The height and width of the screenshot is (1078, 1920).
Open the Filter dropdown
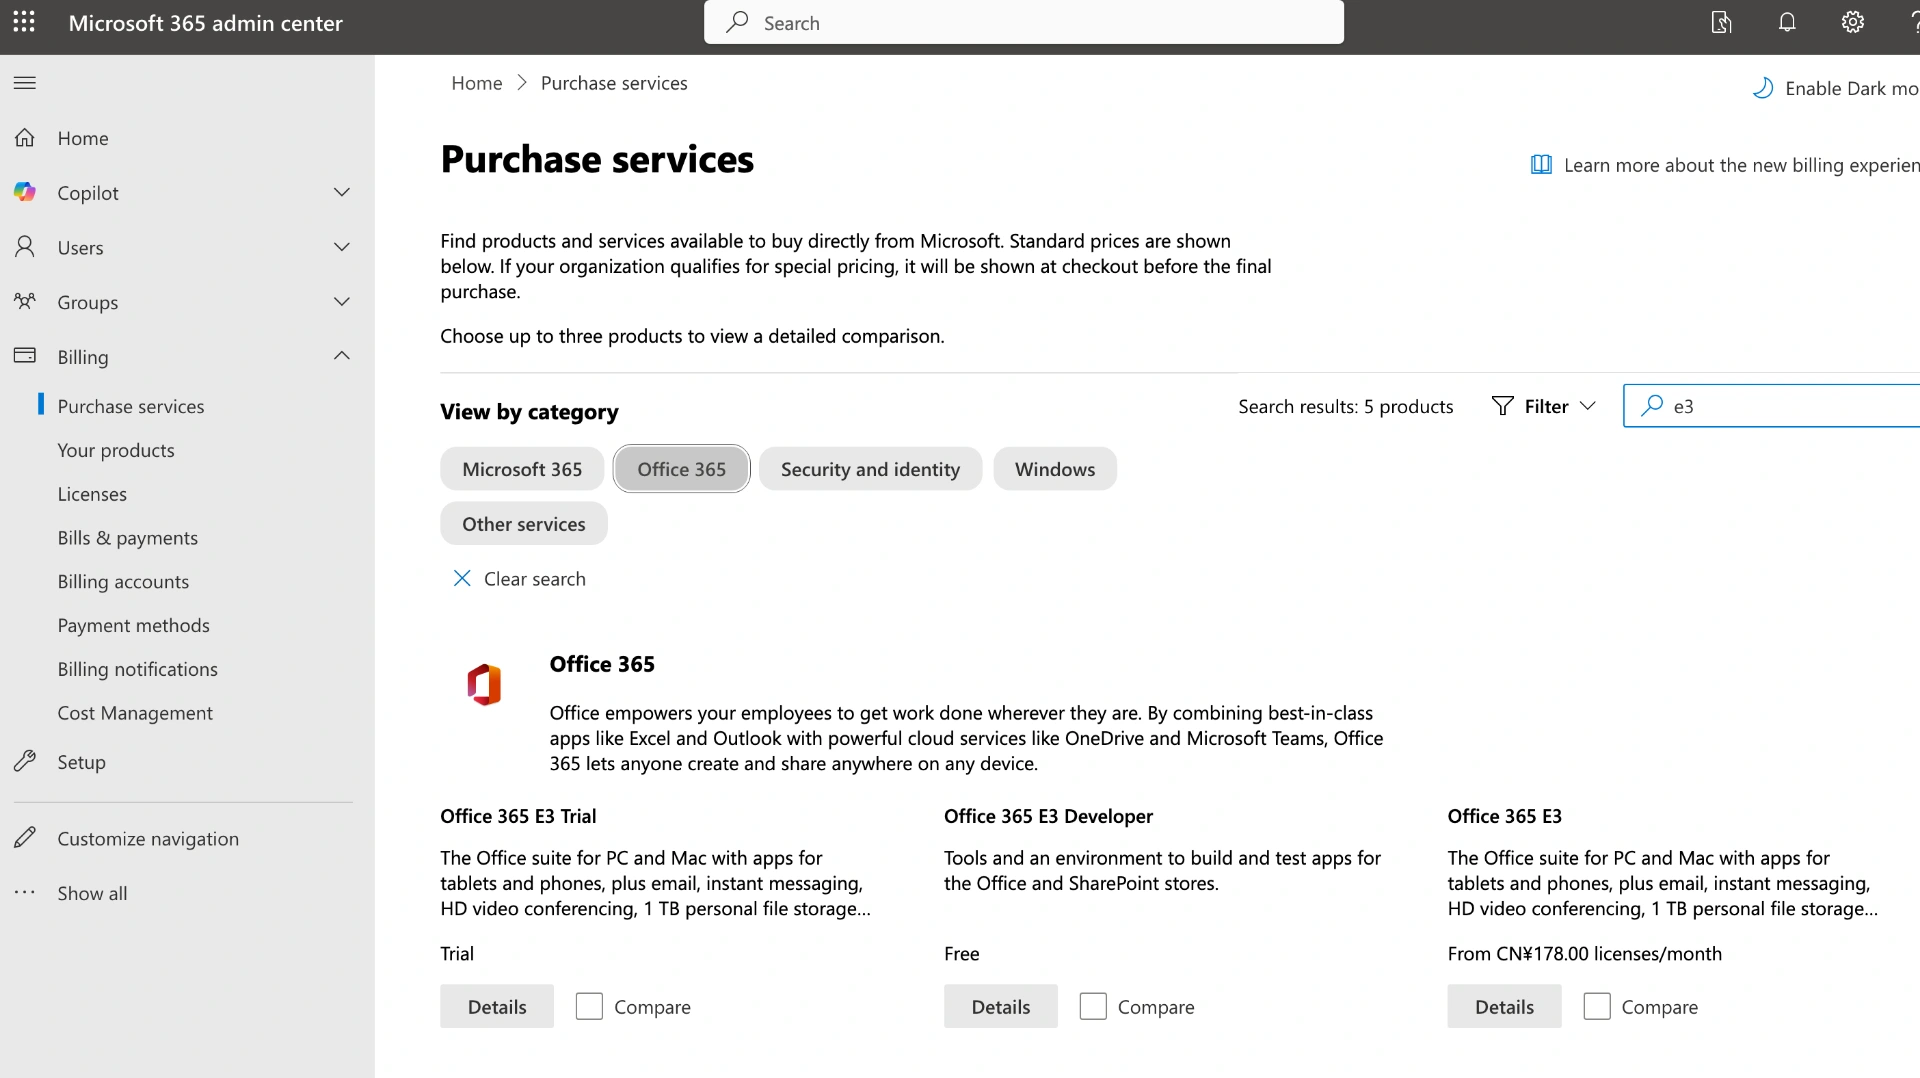coord(1544,406)
